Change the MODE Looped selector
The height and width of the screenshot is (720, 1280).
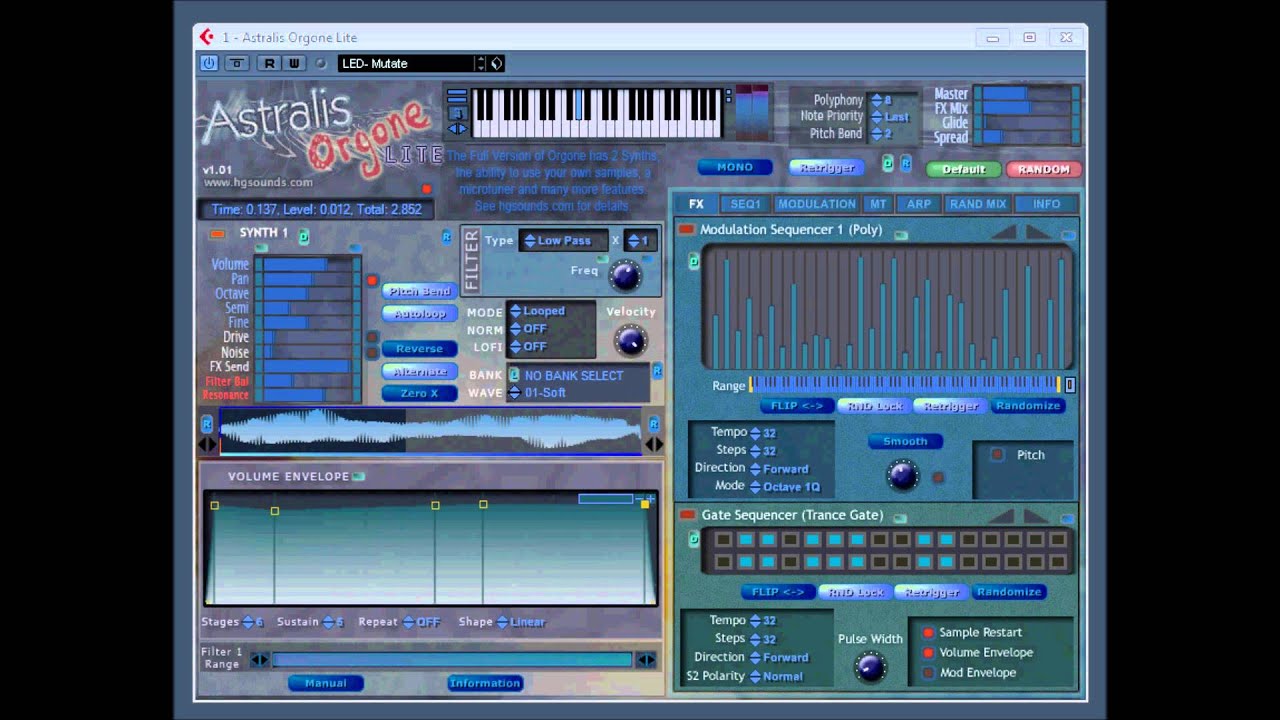[538, 311]
